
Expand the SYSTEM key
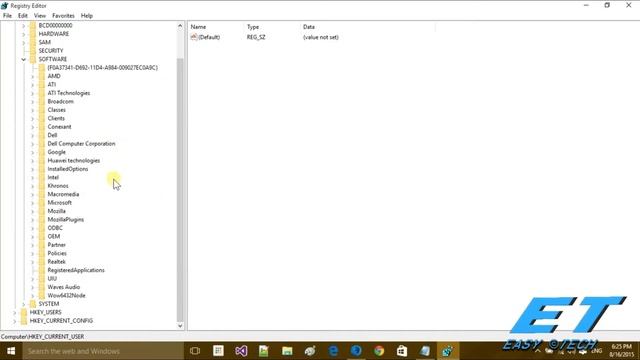click(x=24, y=304)
